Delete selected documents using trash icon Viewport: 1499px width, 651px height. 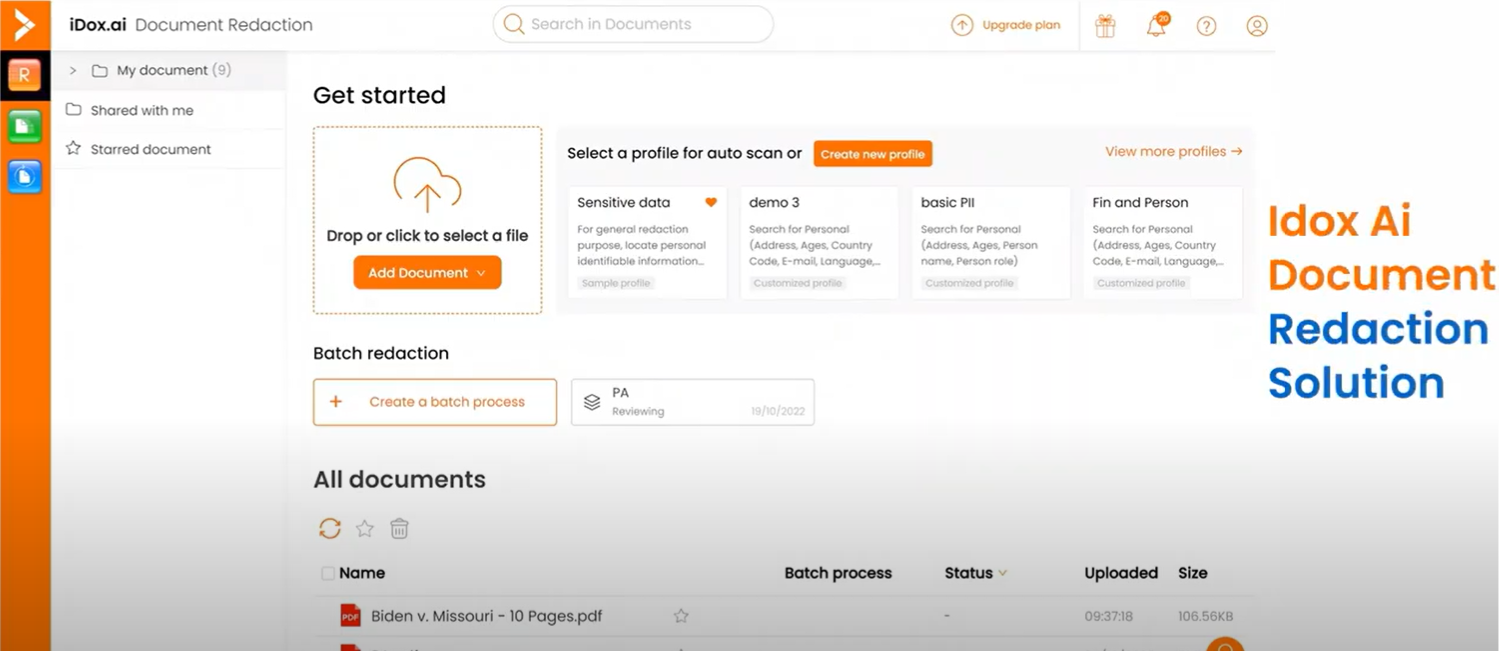[399, 528]
